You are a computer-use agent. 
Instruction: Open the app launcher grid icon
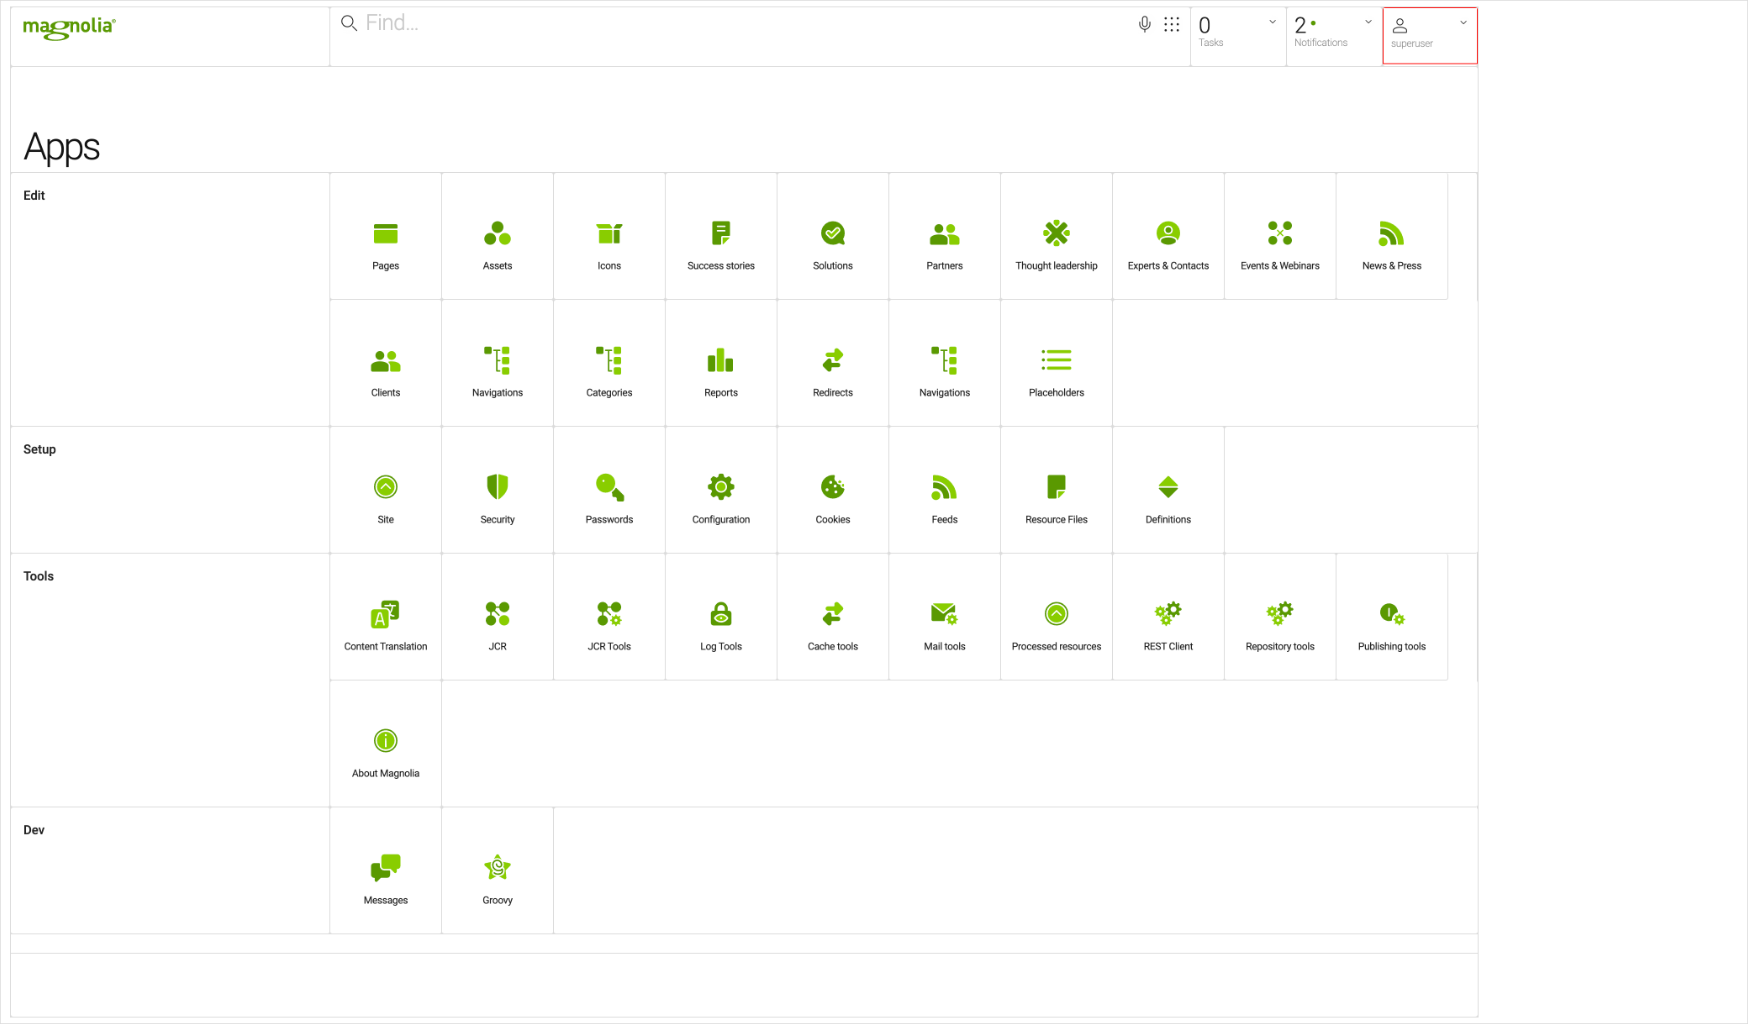click(x=1171, y=23)
